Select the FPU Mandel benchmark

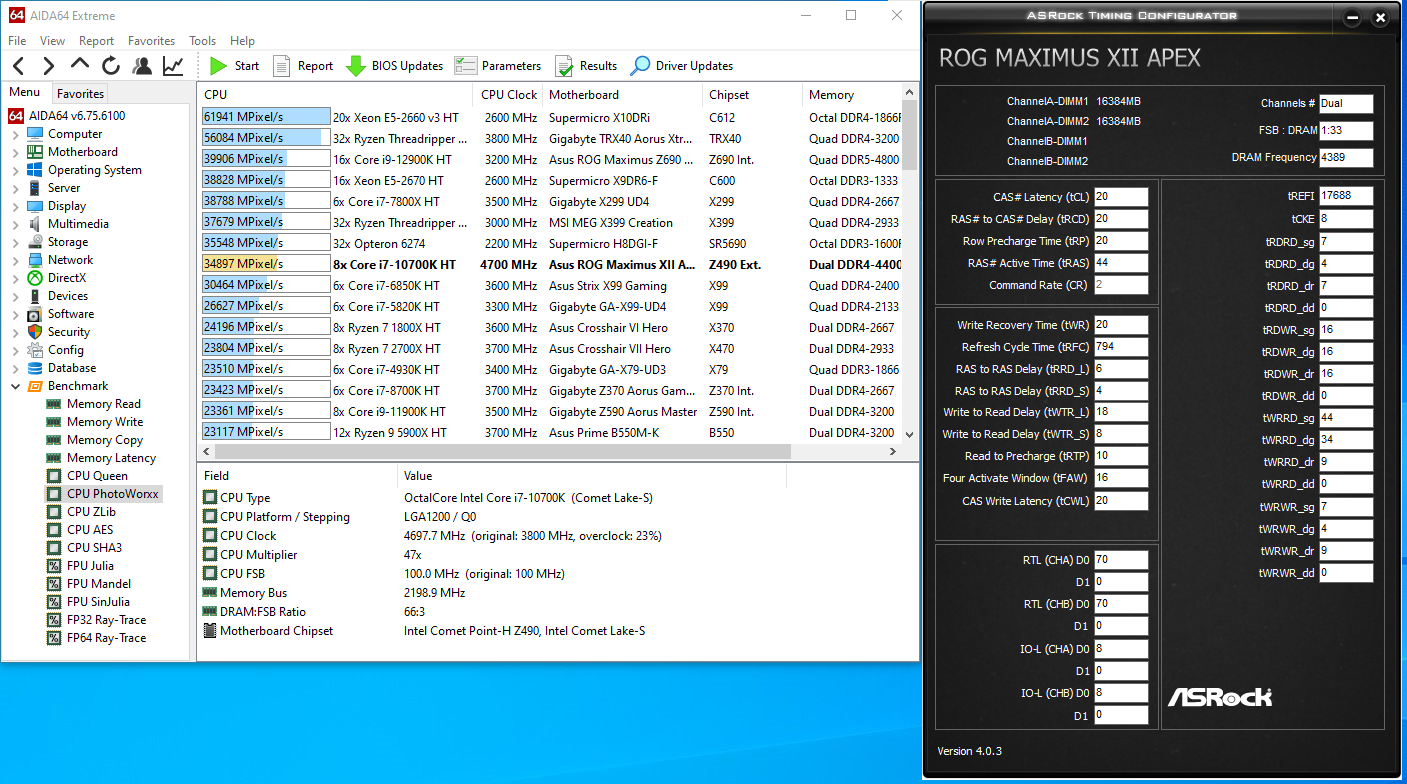click(98, 584)
